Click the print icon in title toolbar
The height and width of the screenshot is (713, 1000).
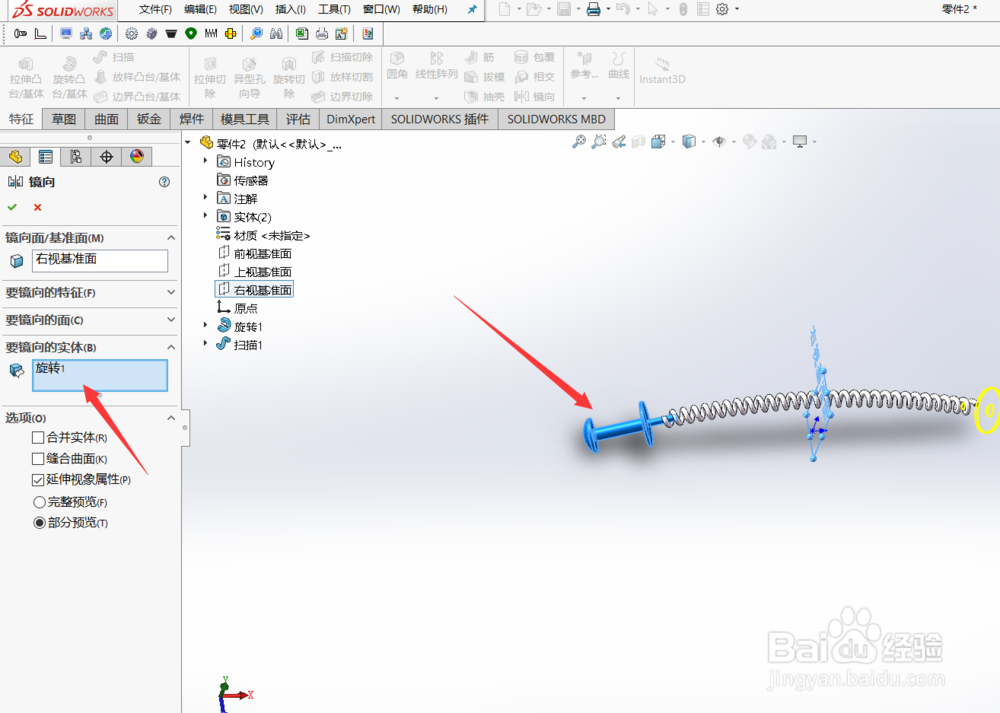(593, 9)
